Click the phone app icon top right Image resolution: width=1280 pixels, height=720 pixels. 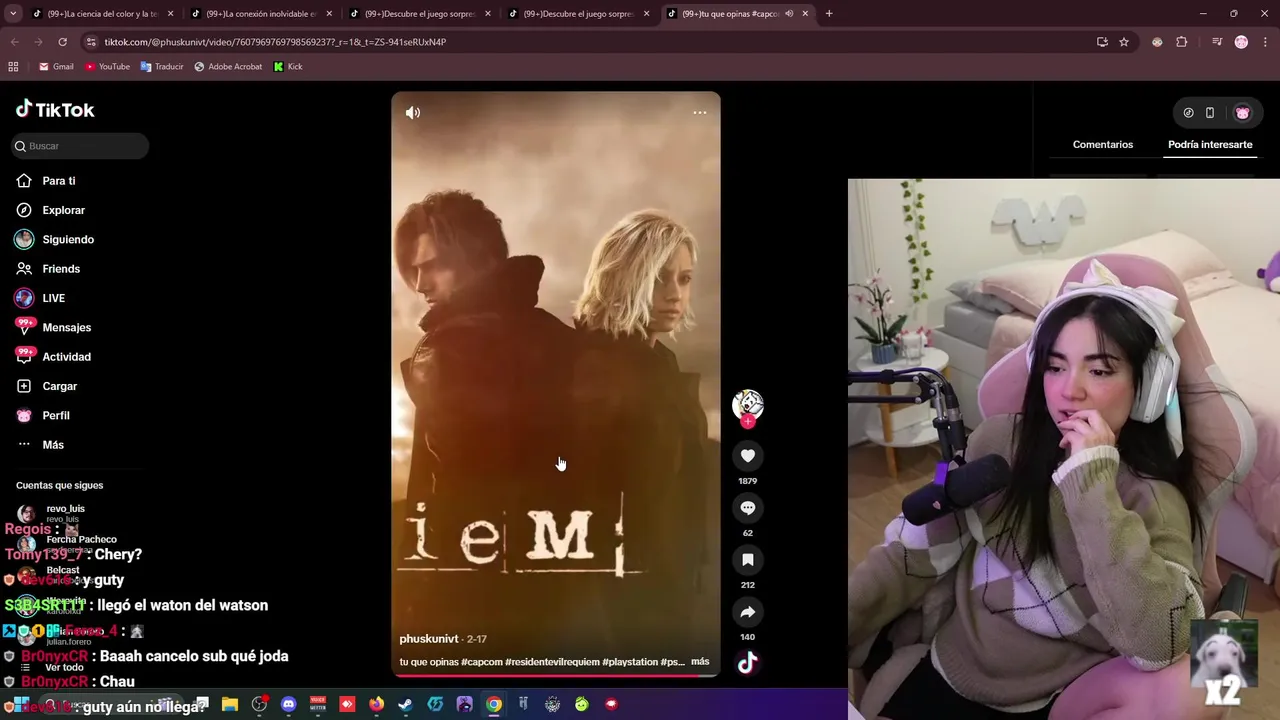pos(1210,113)
